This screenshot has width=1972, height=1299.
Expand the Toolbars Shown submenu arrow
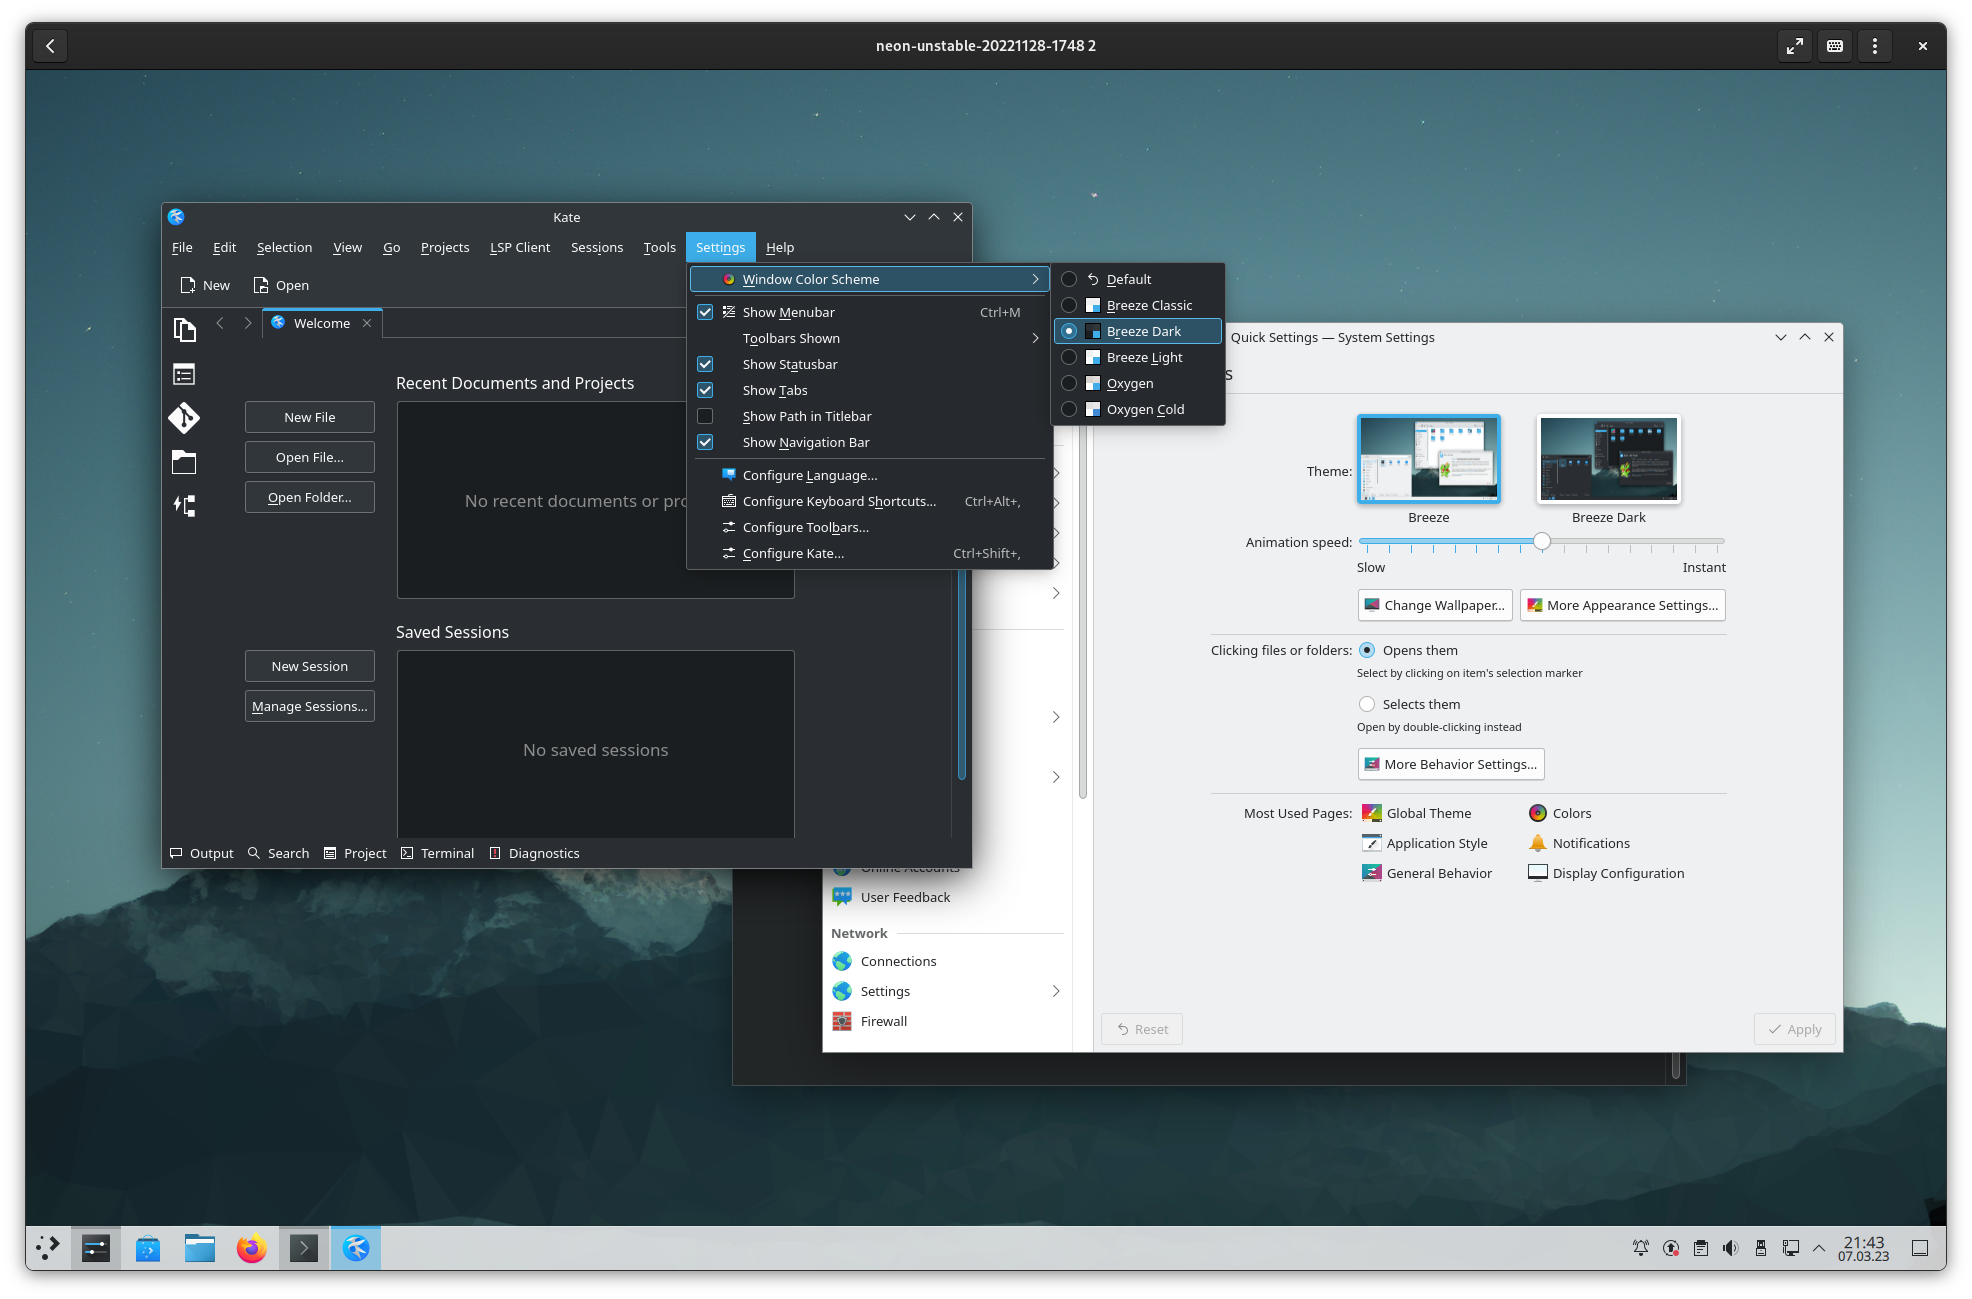1036,338
